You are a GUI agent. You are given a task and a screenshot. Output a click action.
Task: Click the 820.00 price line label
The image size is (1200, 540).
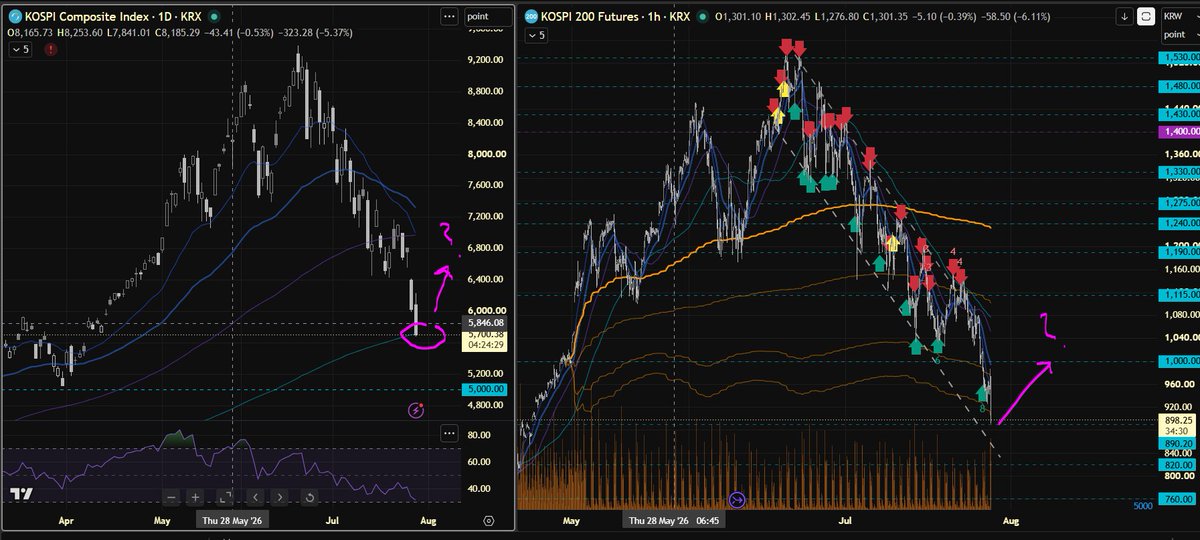(1178, 464)
